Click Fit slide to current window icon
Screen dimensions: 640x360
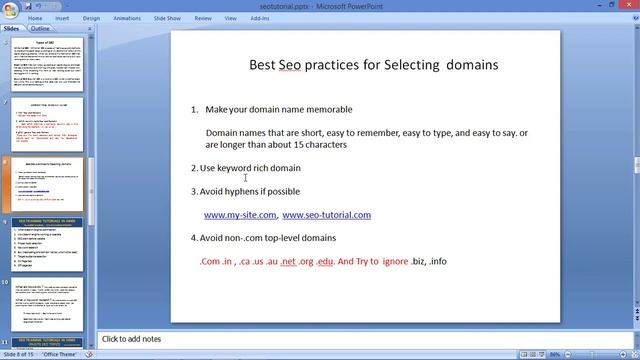click(634, 354)
